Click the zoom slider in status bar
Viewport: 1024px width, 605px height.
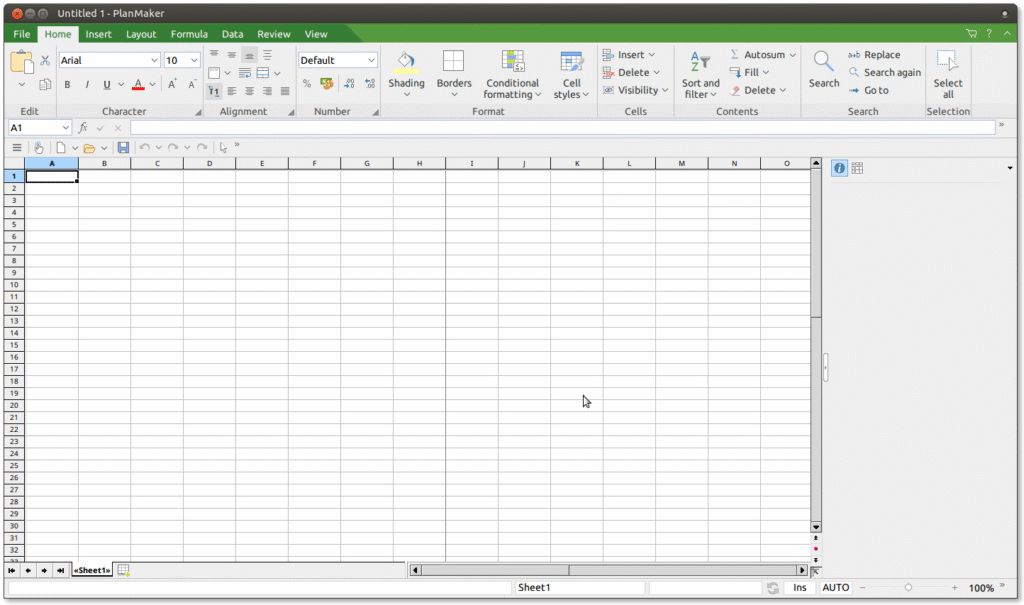click(x=908, y=588)
